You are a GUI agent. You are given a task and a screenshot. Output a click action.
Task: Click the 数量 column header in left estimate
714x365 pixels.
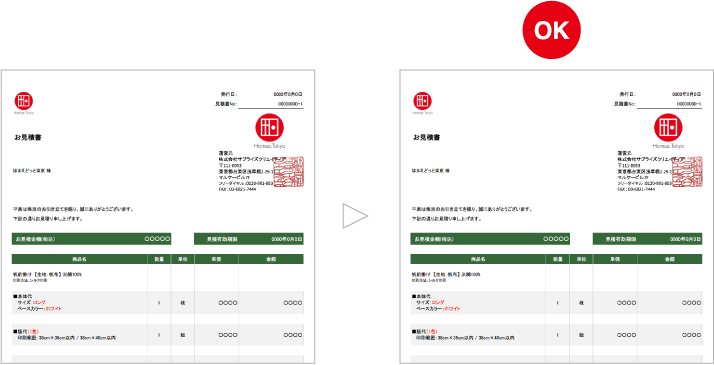point(159,259)
